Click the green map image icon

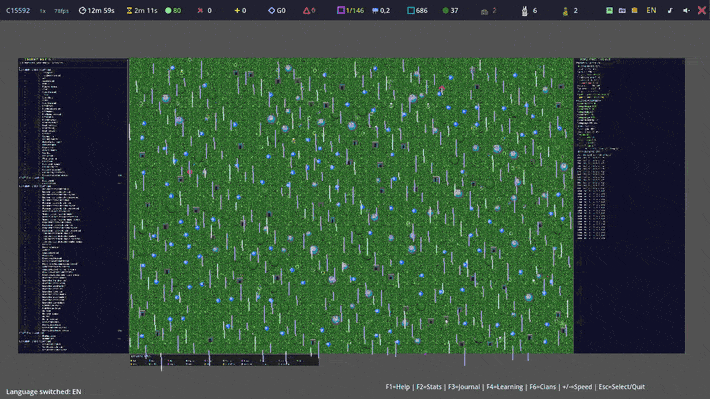pyautogui.click(x=609, y=10)
